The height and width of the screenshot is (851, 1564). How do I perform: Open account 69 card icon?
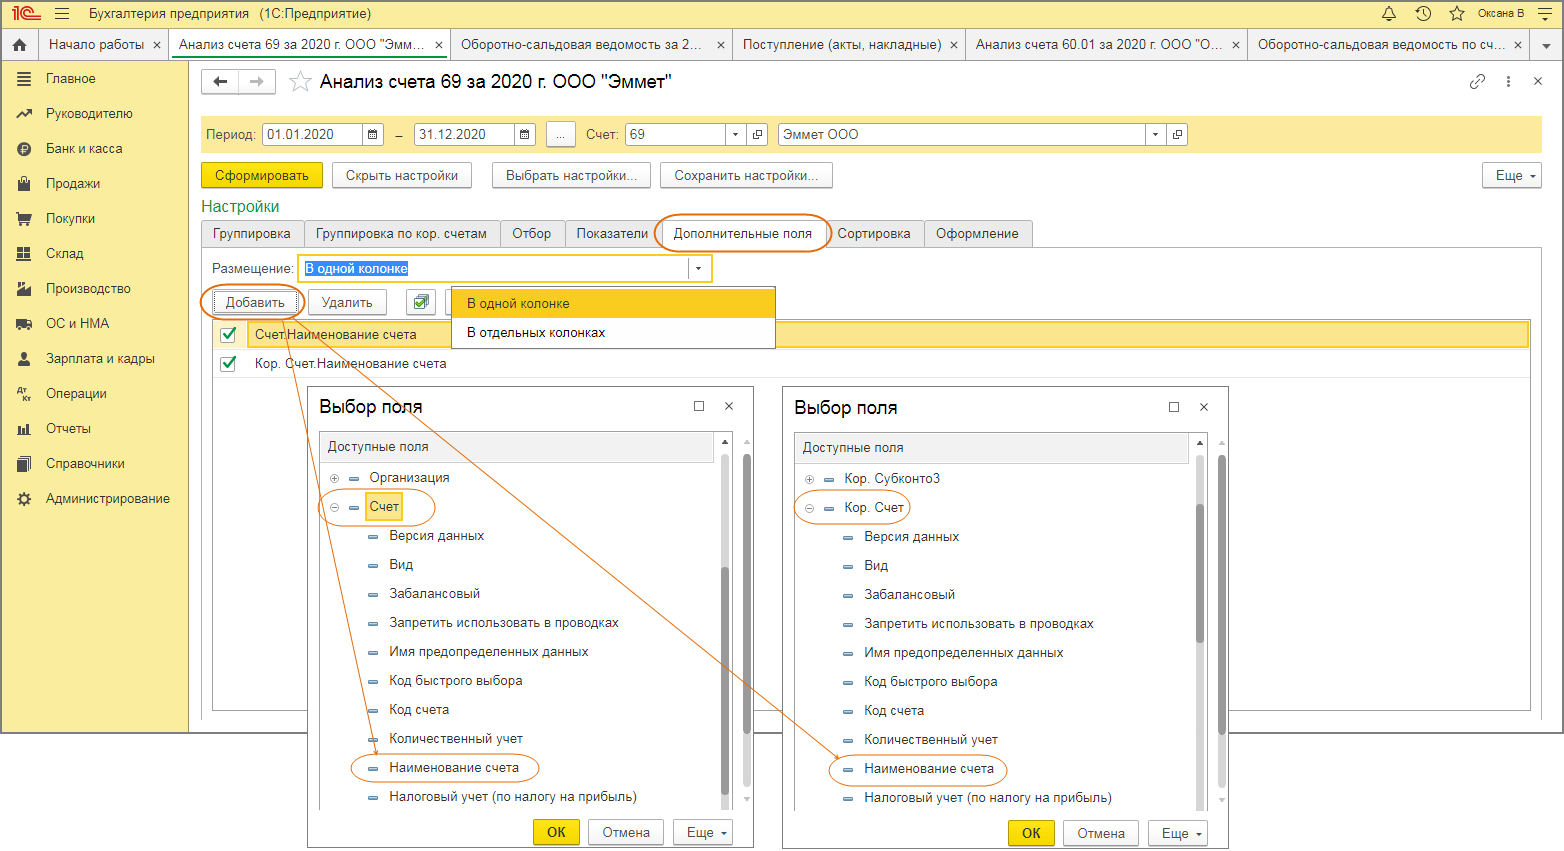point(757,135)
